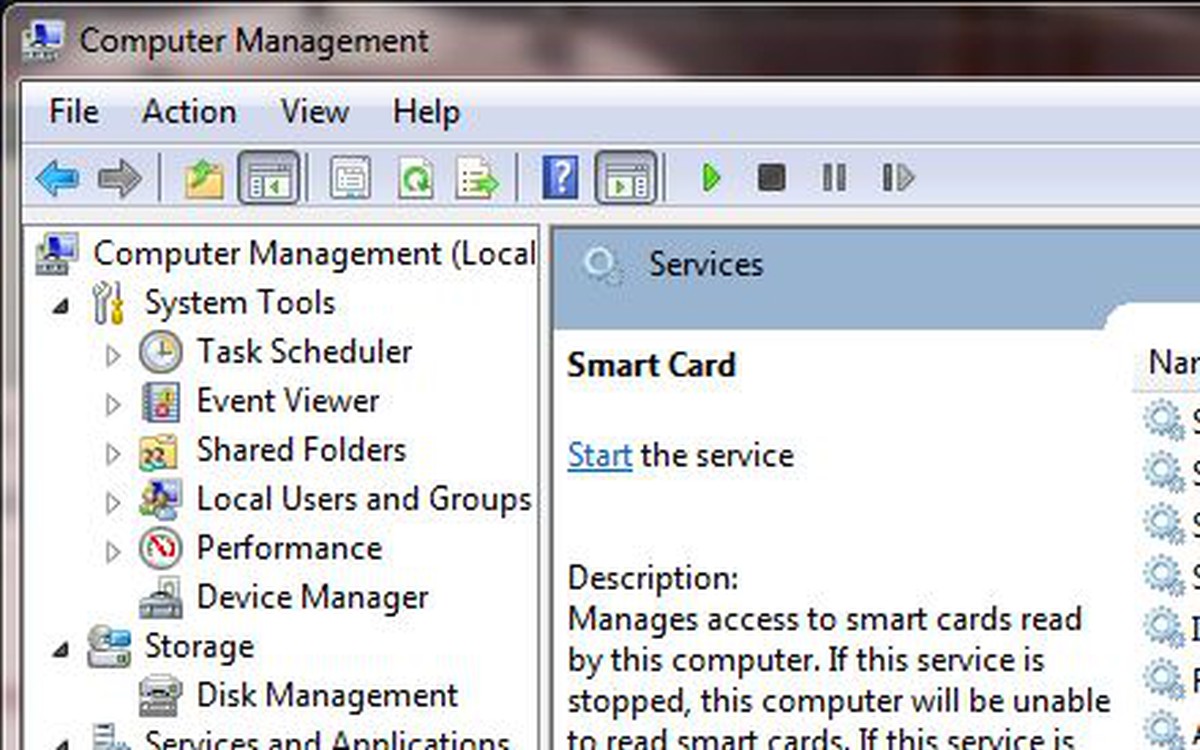Expand the Shared Folders node arrow
The width and height of the screenshot is (1200, 750).
click(x=113, y=452)
